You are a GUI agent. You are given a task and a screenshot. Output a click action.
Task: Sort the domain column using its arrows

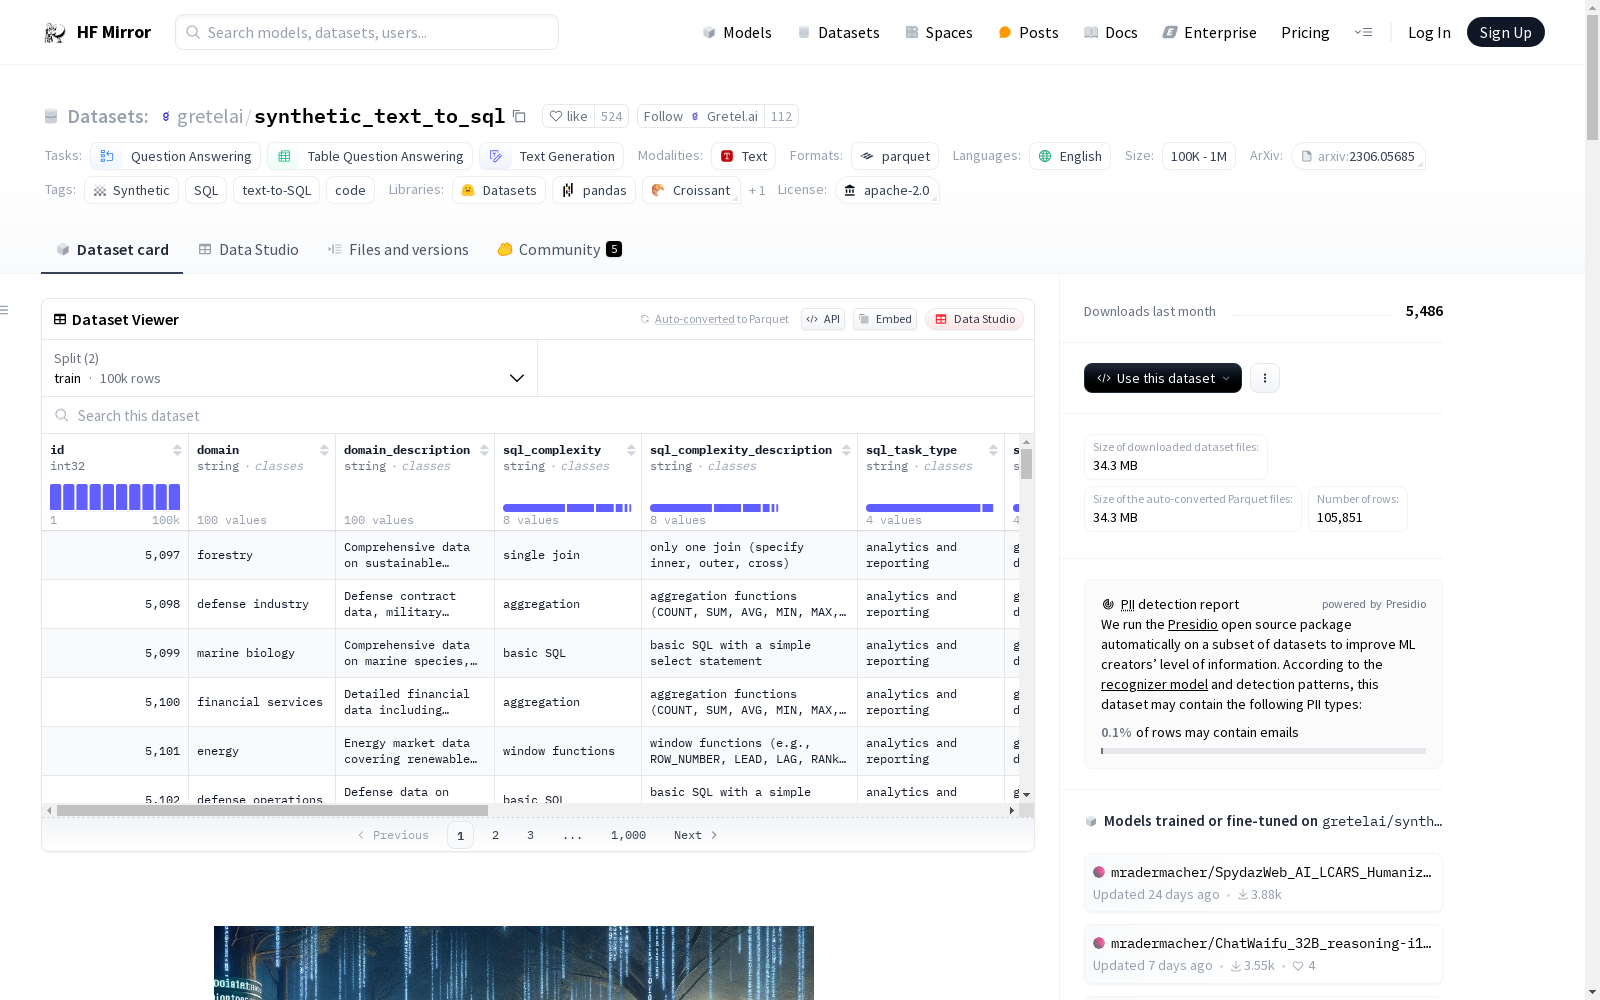(324, 450)
